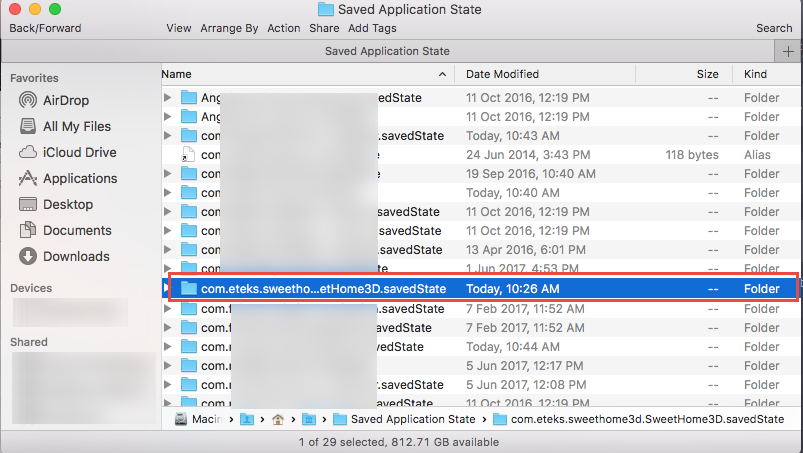Click the folder icon dated 13 Apr 2016
The image size is (803, 453).
click(189, 250)
